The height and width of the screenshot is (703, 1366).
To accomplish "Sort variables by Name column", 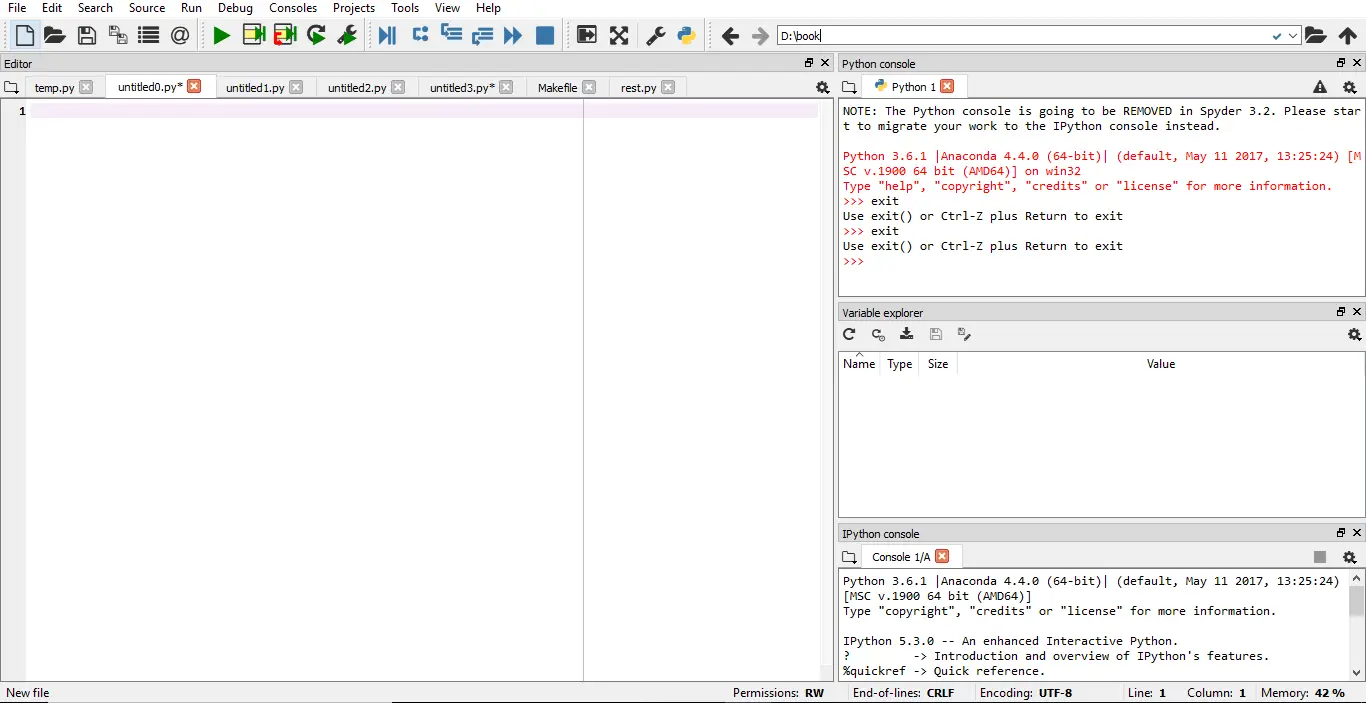I will [x=859, y=364].
